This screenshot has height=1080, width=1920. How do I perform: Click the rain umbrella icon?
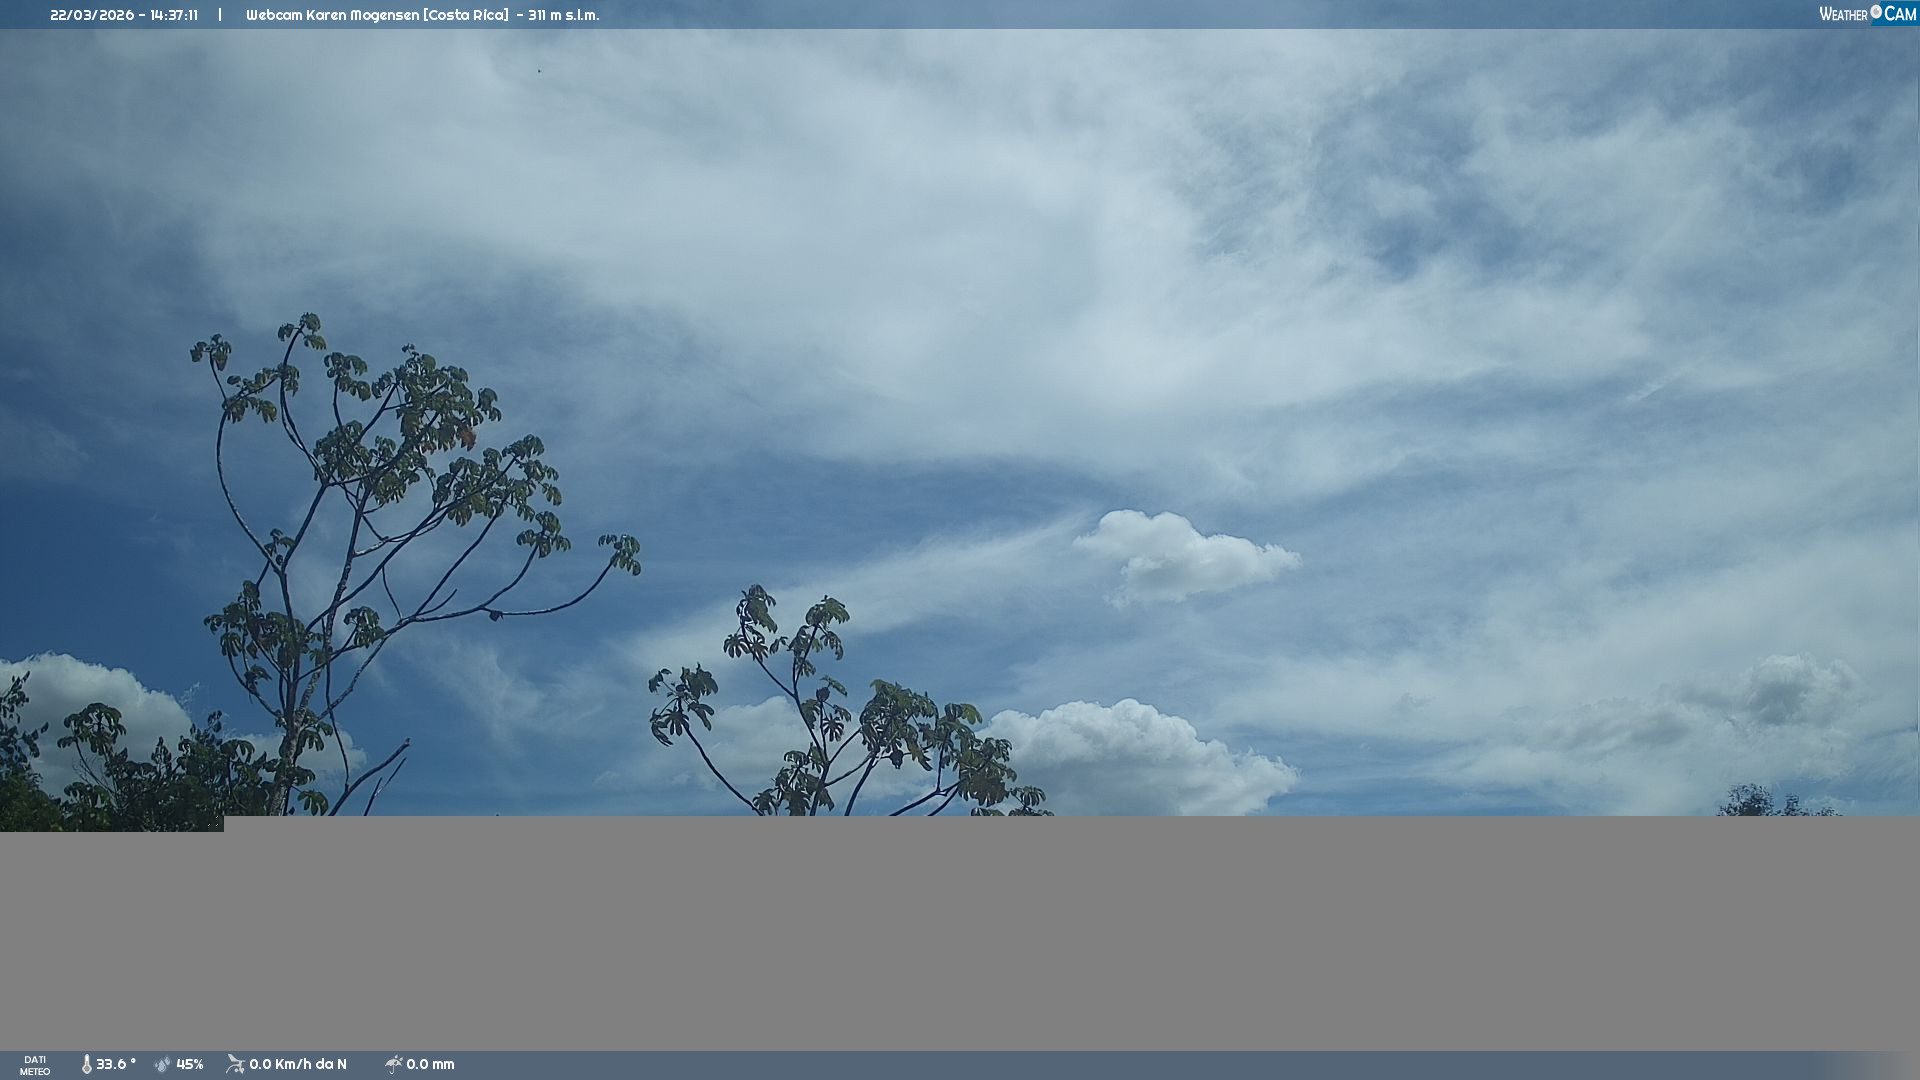pos(393,1064)
